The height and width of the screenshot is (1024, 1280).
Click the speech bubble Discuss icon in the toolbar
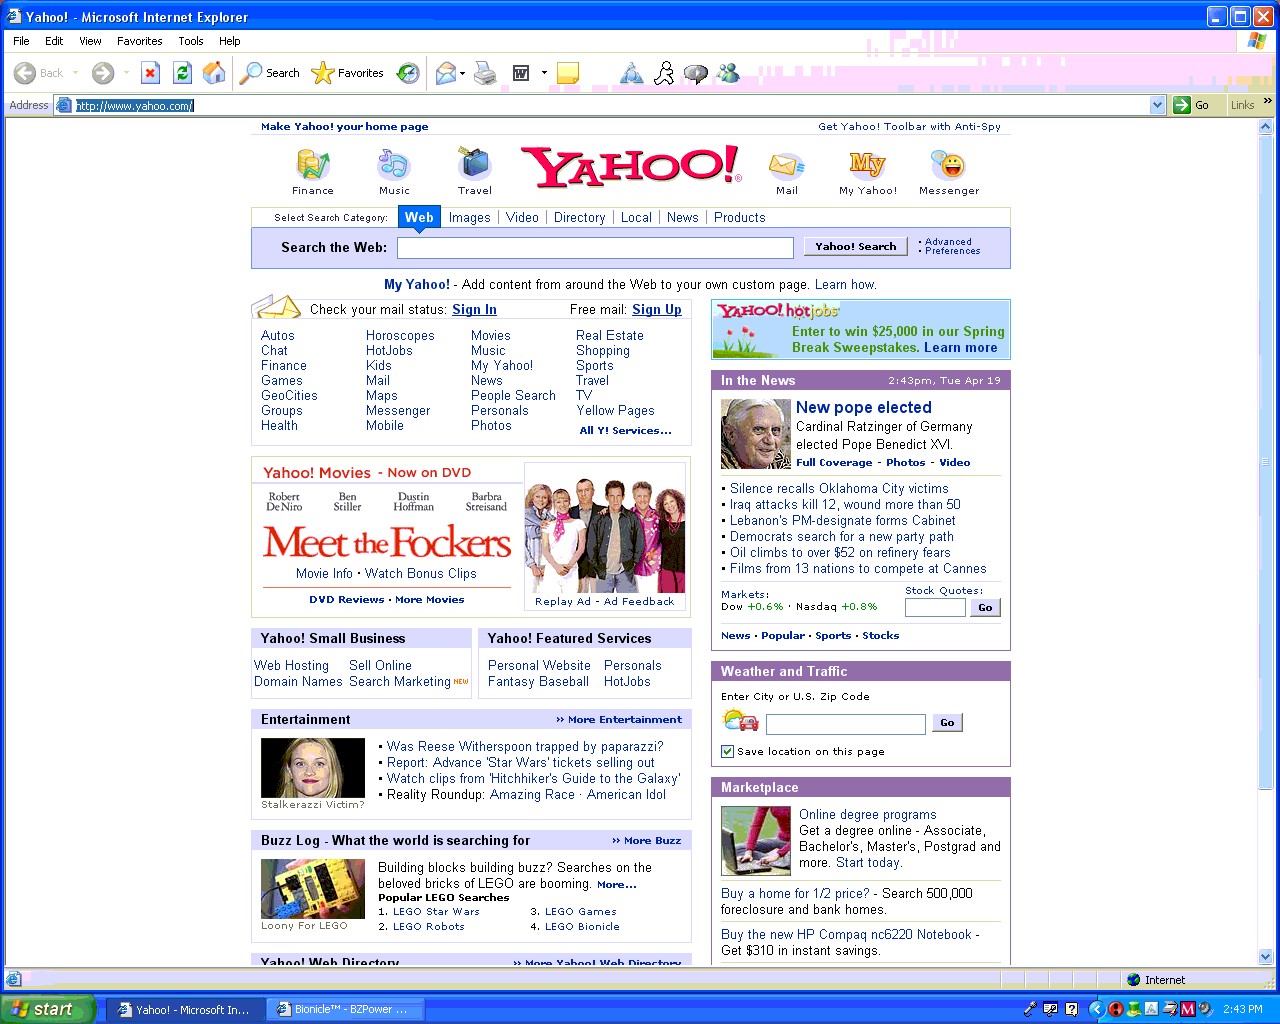coord(696,73)
